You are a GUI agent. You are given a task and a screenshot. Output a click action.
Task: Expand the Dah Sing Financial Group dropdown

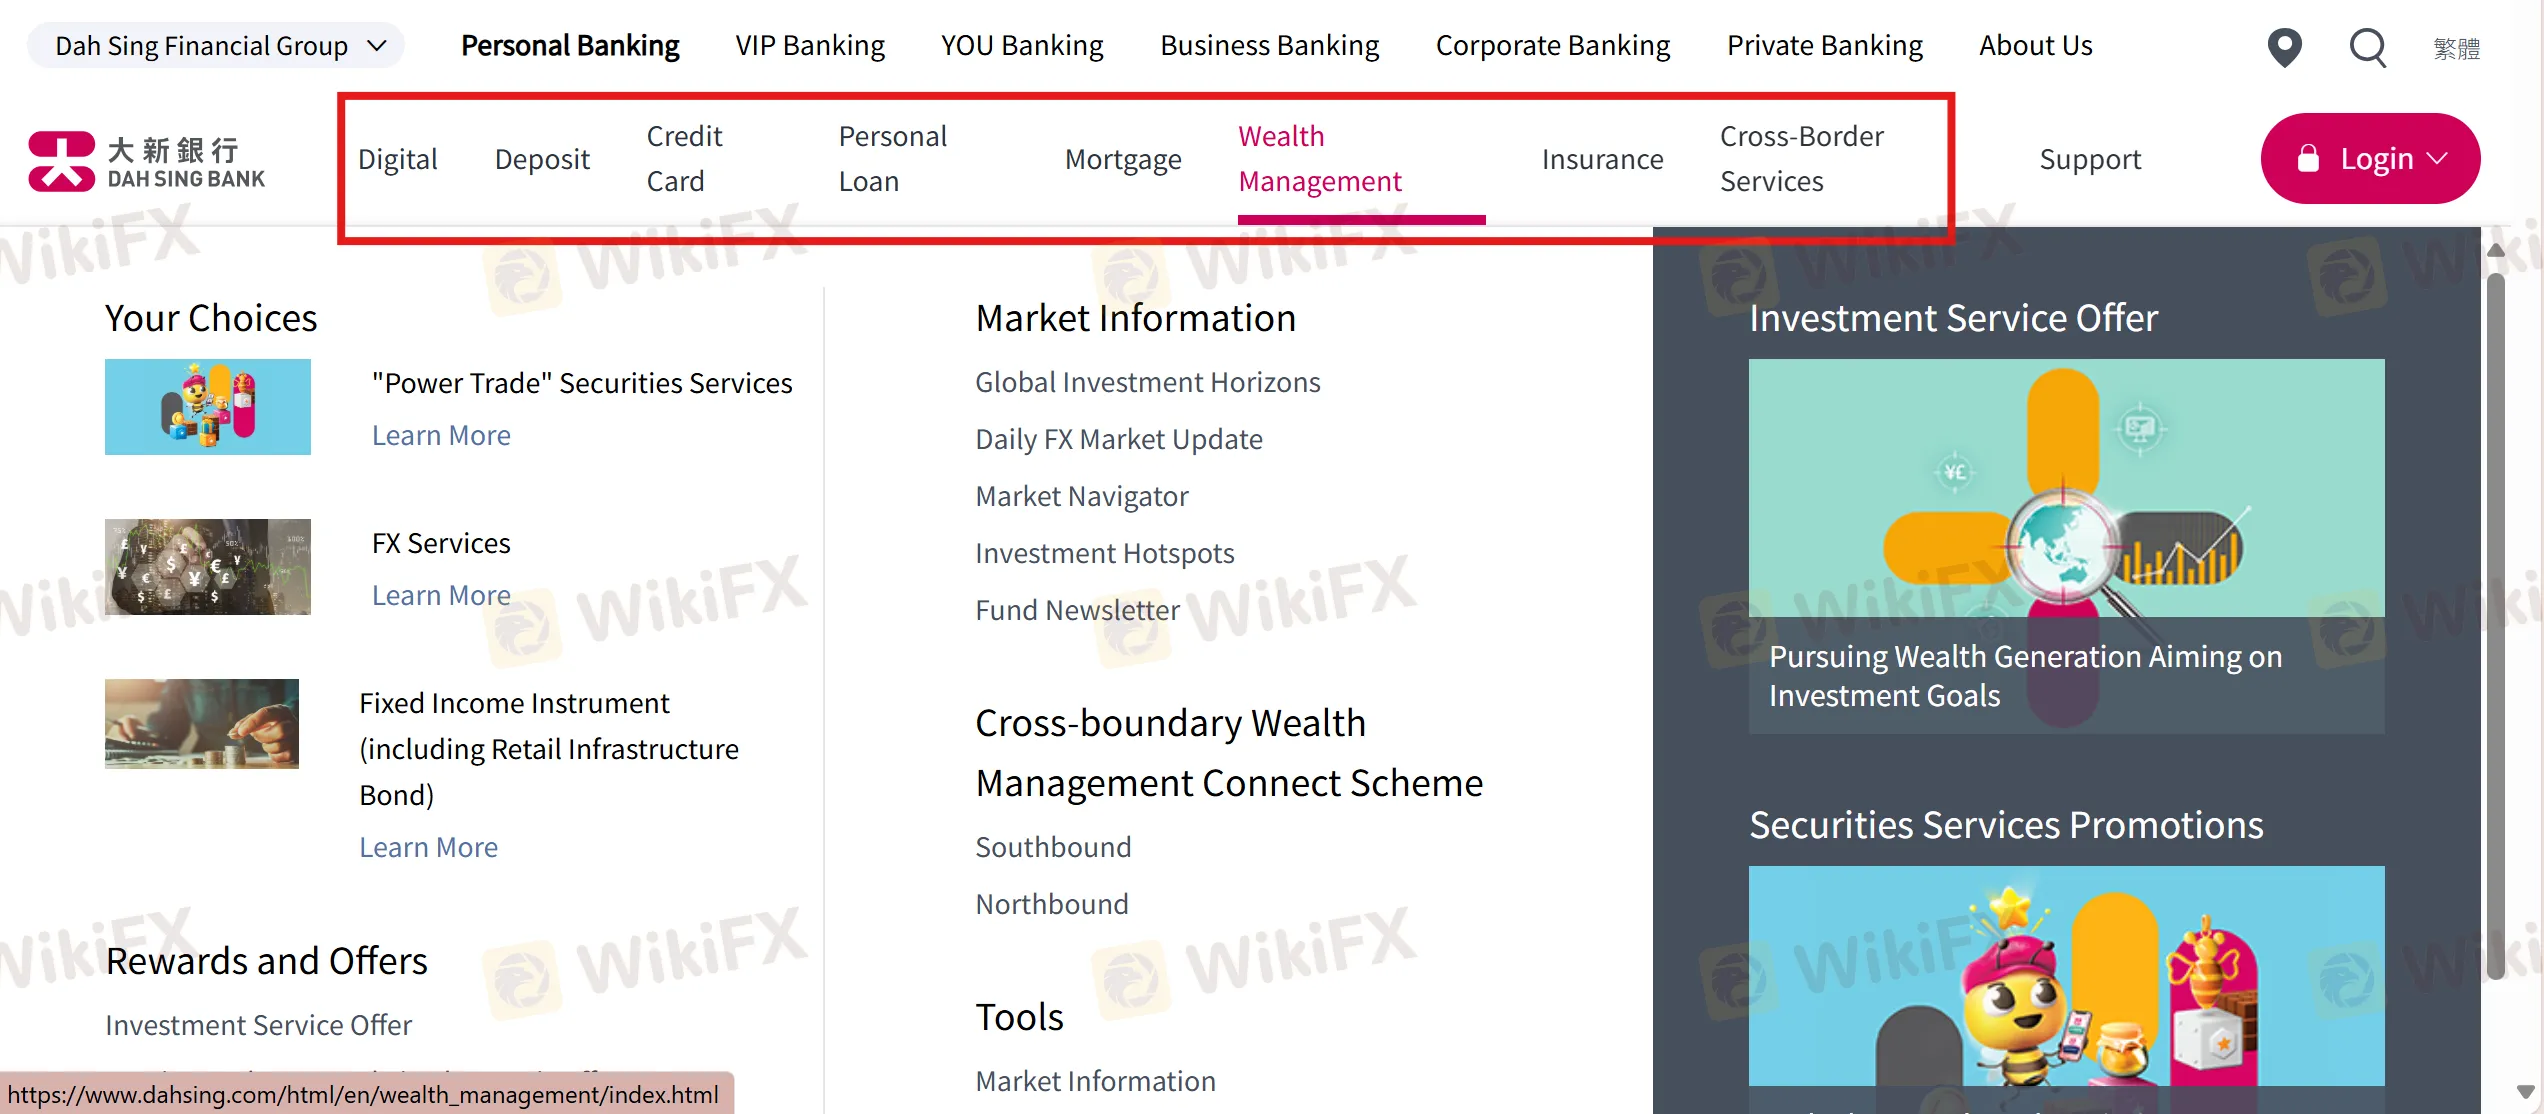tap(214, 45)
